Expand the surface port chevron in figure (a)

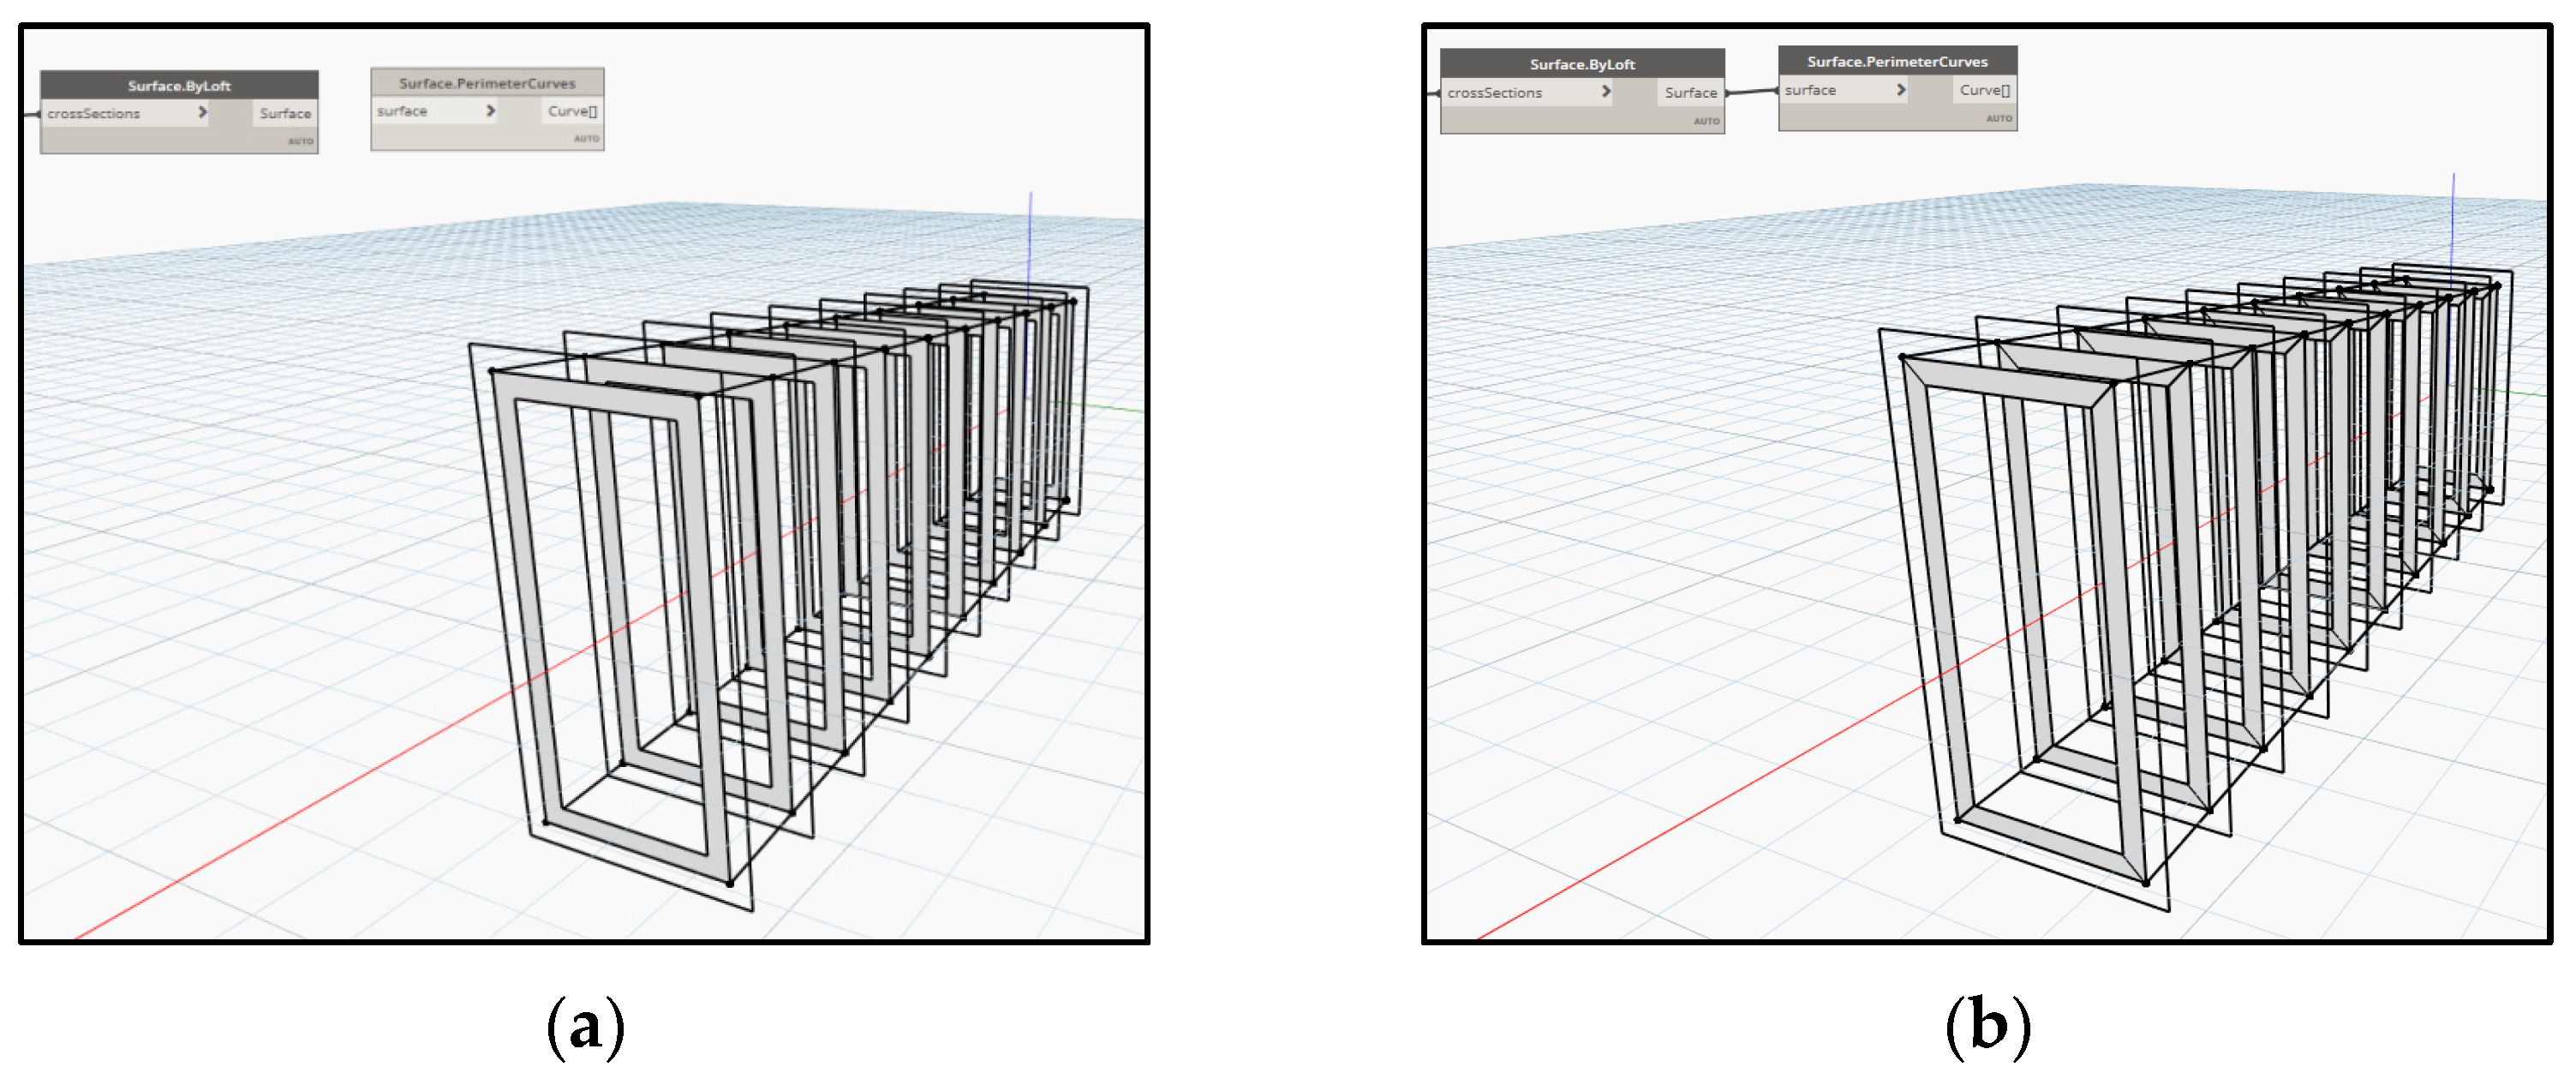[490, 110]
